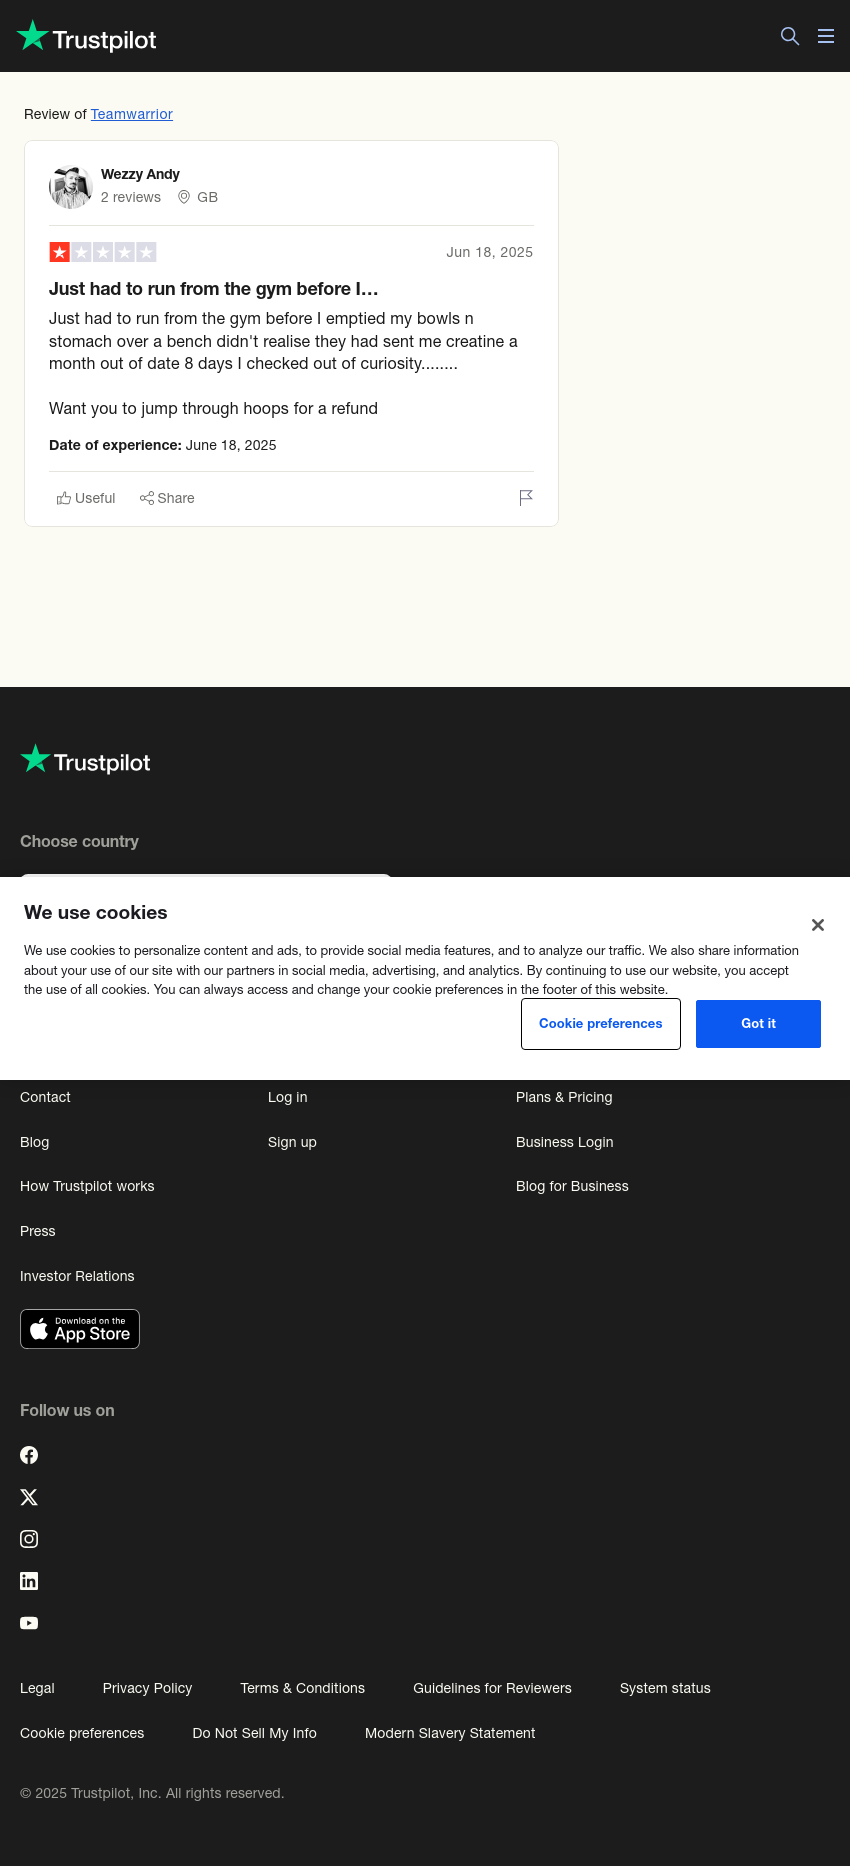
Task: Open the Teamwarrior company link
Action: 132,114
